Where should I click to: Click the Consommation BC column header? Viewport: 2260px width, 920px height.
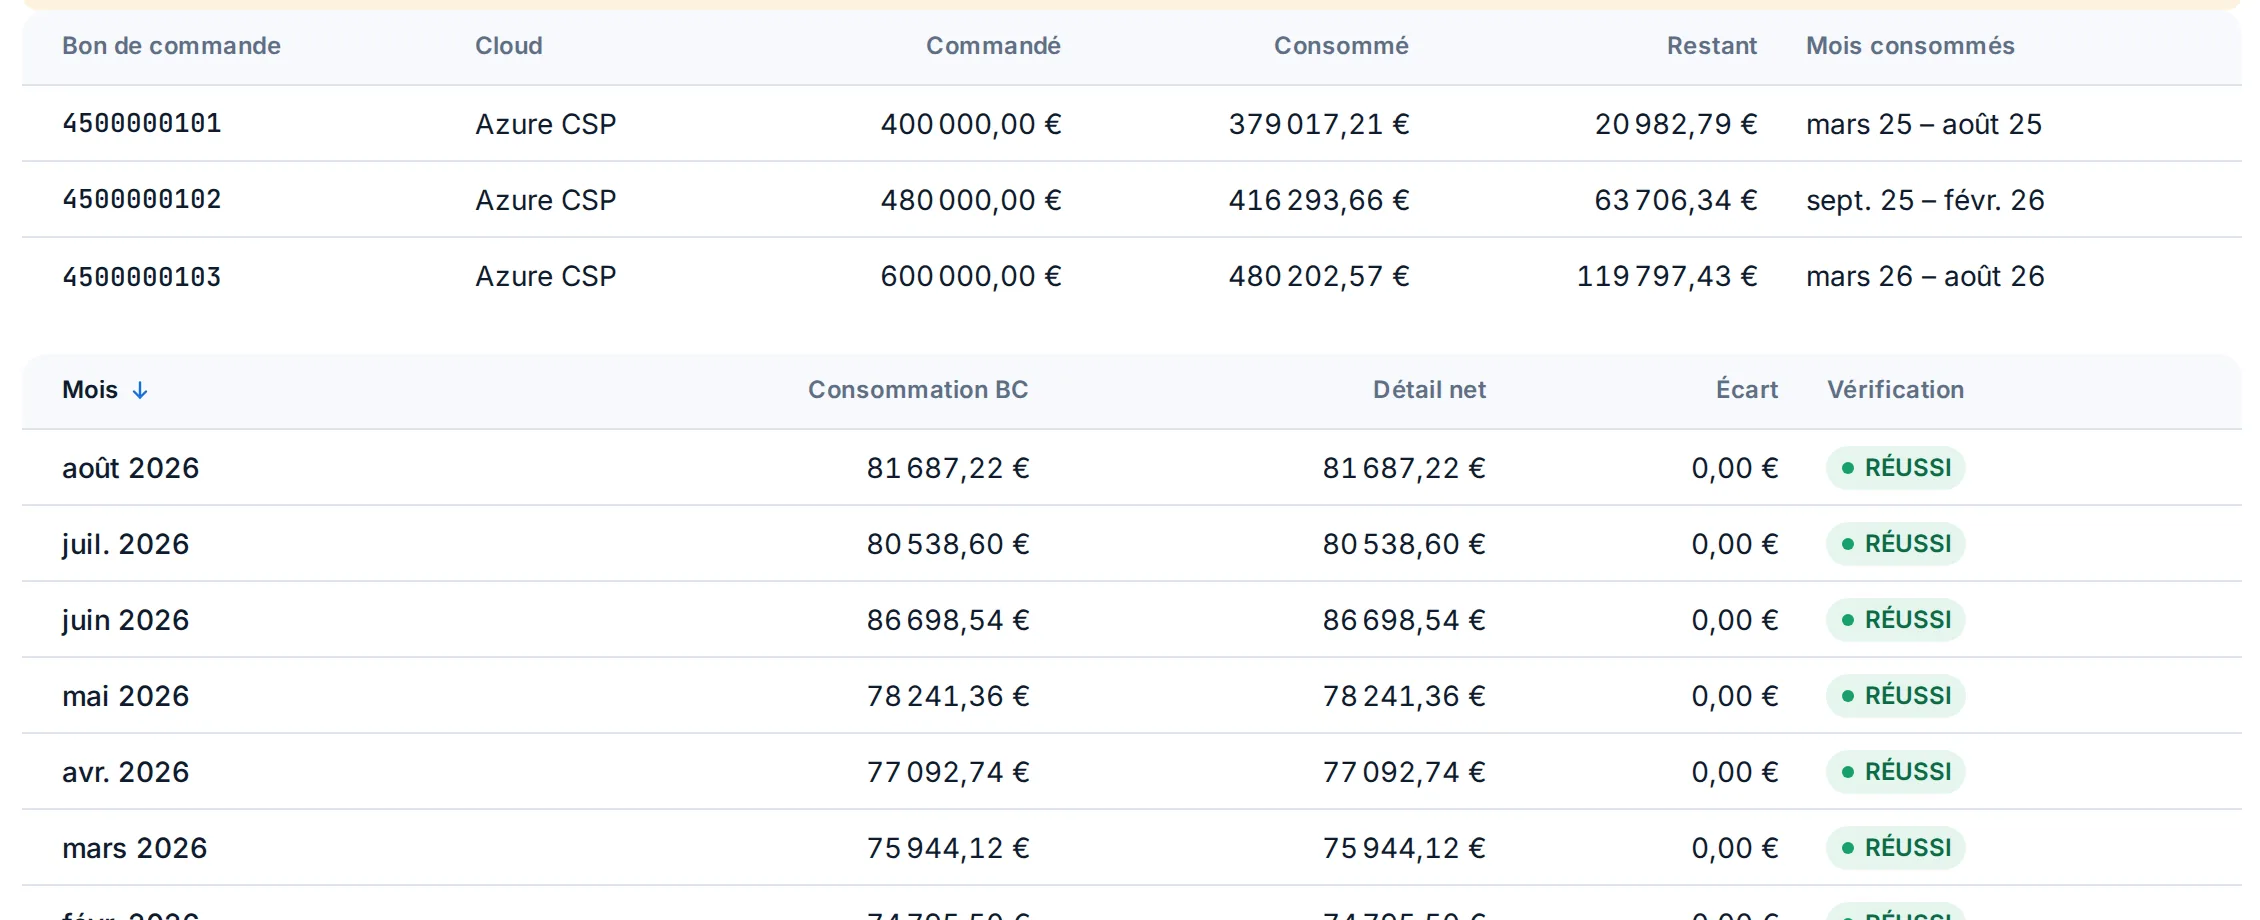click(918, 390)
